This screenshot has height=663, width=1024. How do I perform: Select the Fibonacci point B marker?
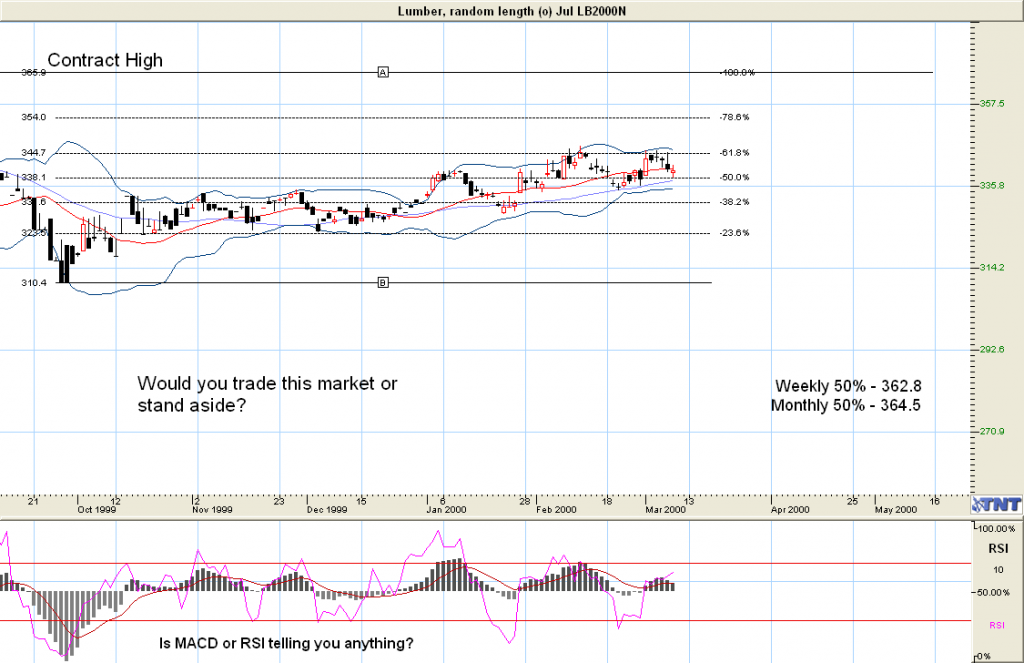[x=382, y=283]
